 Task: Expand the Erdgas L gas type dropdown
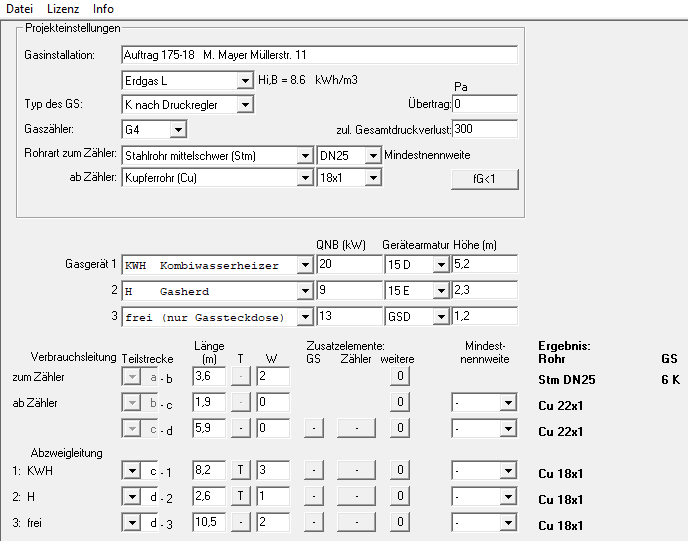pos(245,81)
